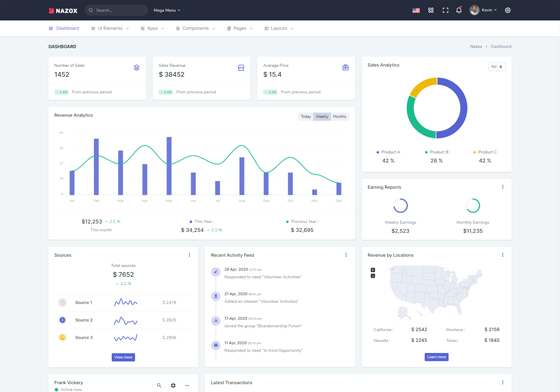Click the Learn more button
The height and width of the screenshot is (392, 560).
[436, 357]
